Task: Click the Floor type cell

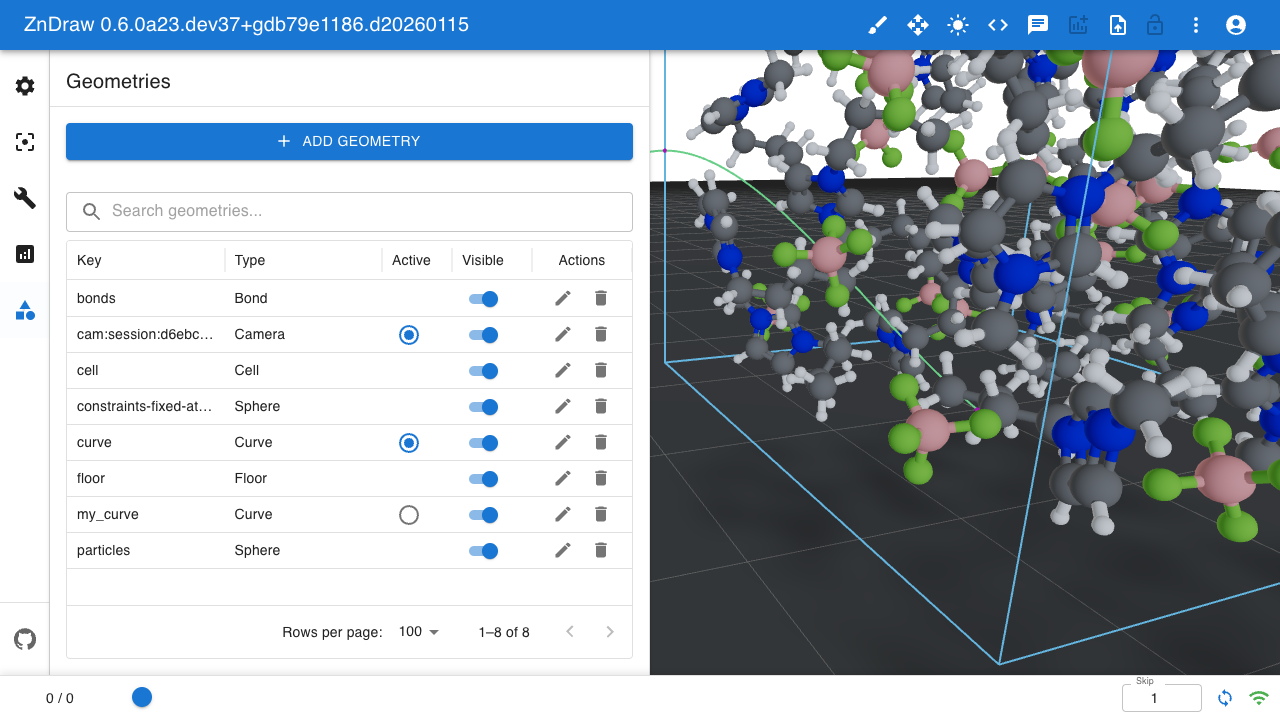Action: click(x=303, y=478)
